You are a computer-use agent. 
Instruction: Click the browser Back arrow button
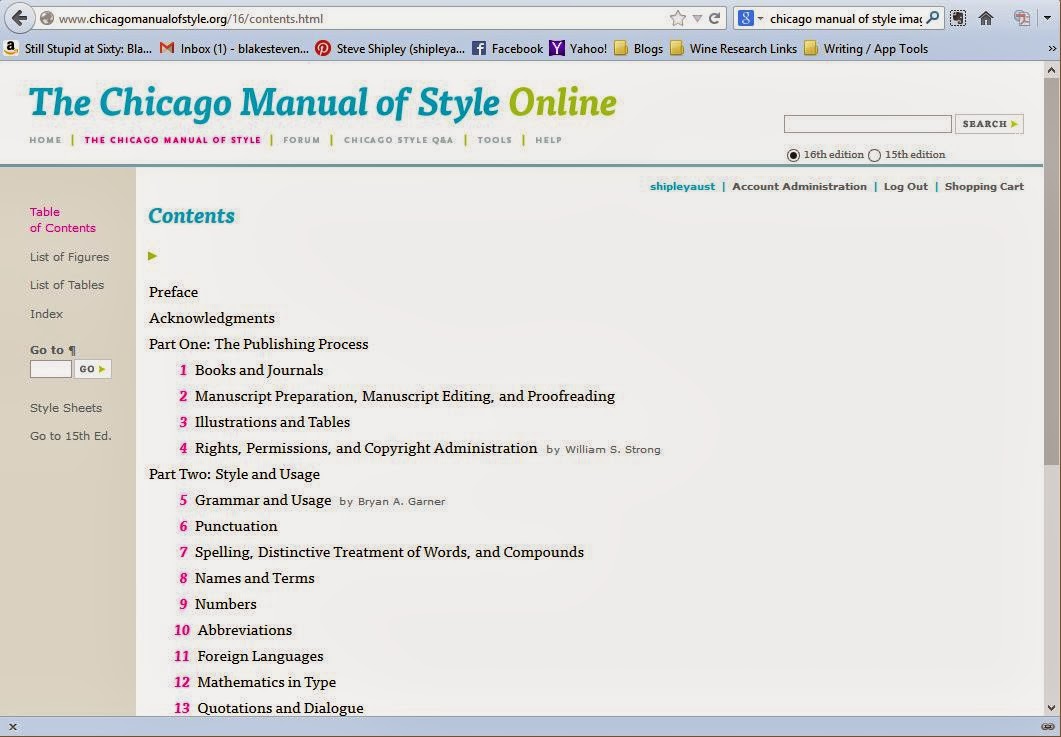(19, 18)
